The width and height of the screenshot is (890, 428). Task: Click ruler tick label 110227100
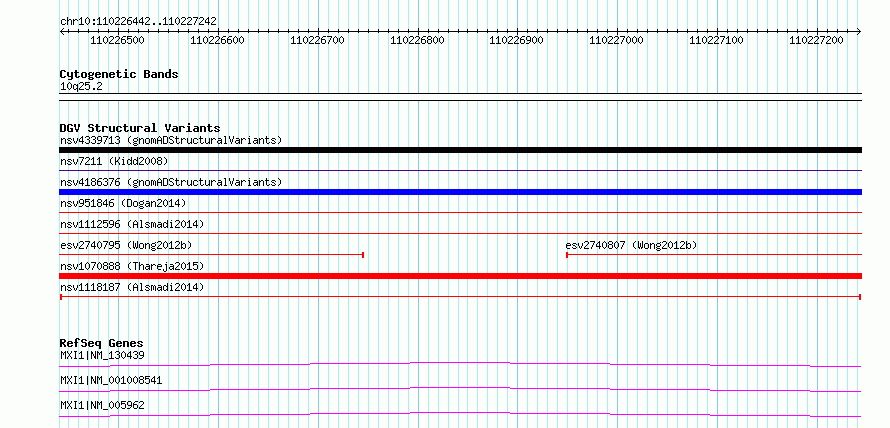pos(716,40)
